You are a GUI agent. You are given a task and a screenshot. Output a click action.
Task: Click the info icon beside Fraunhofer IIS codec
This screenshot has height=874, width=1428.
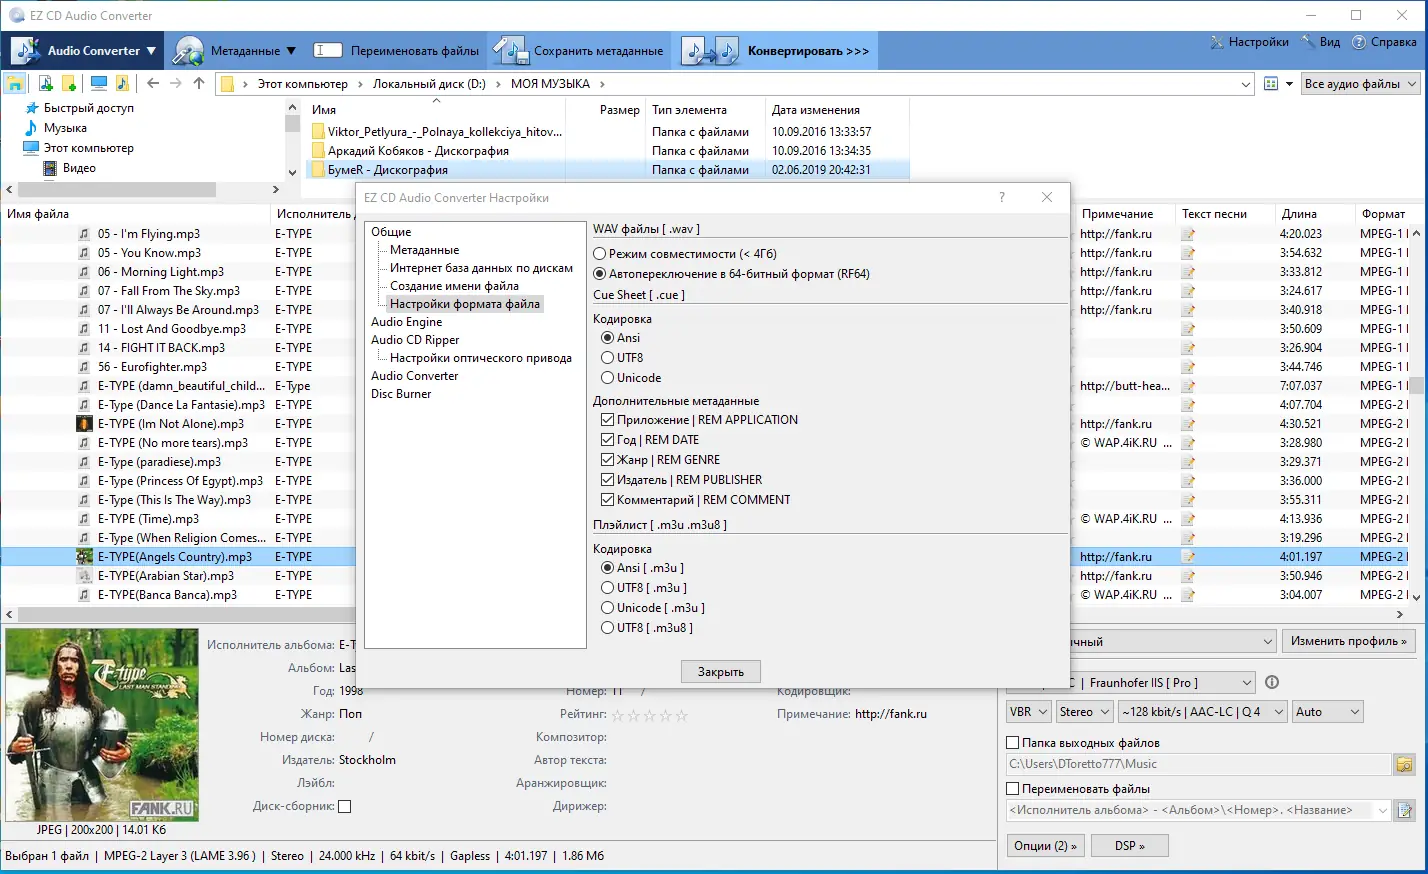[x=1272, y=683]
